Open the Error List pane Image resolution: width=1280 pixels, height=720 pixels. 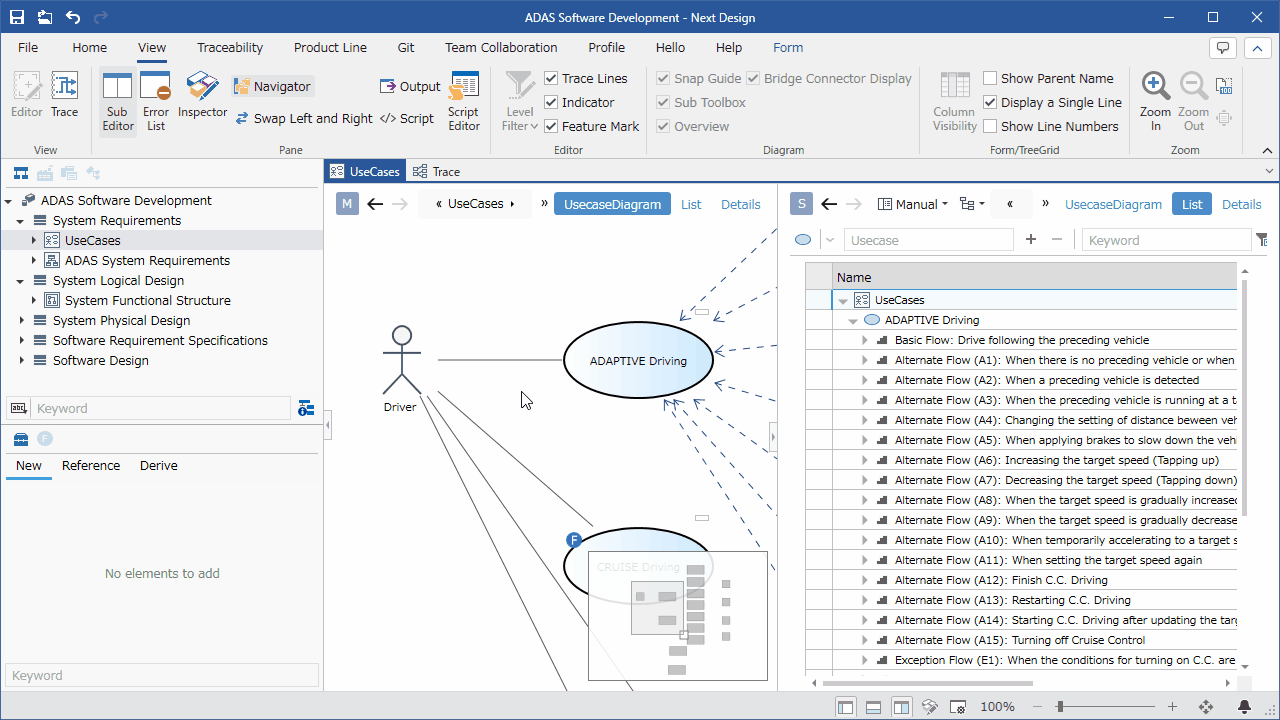(x=156, y=101)
